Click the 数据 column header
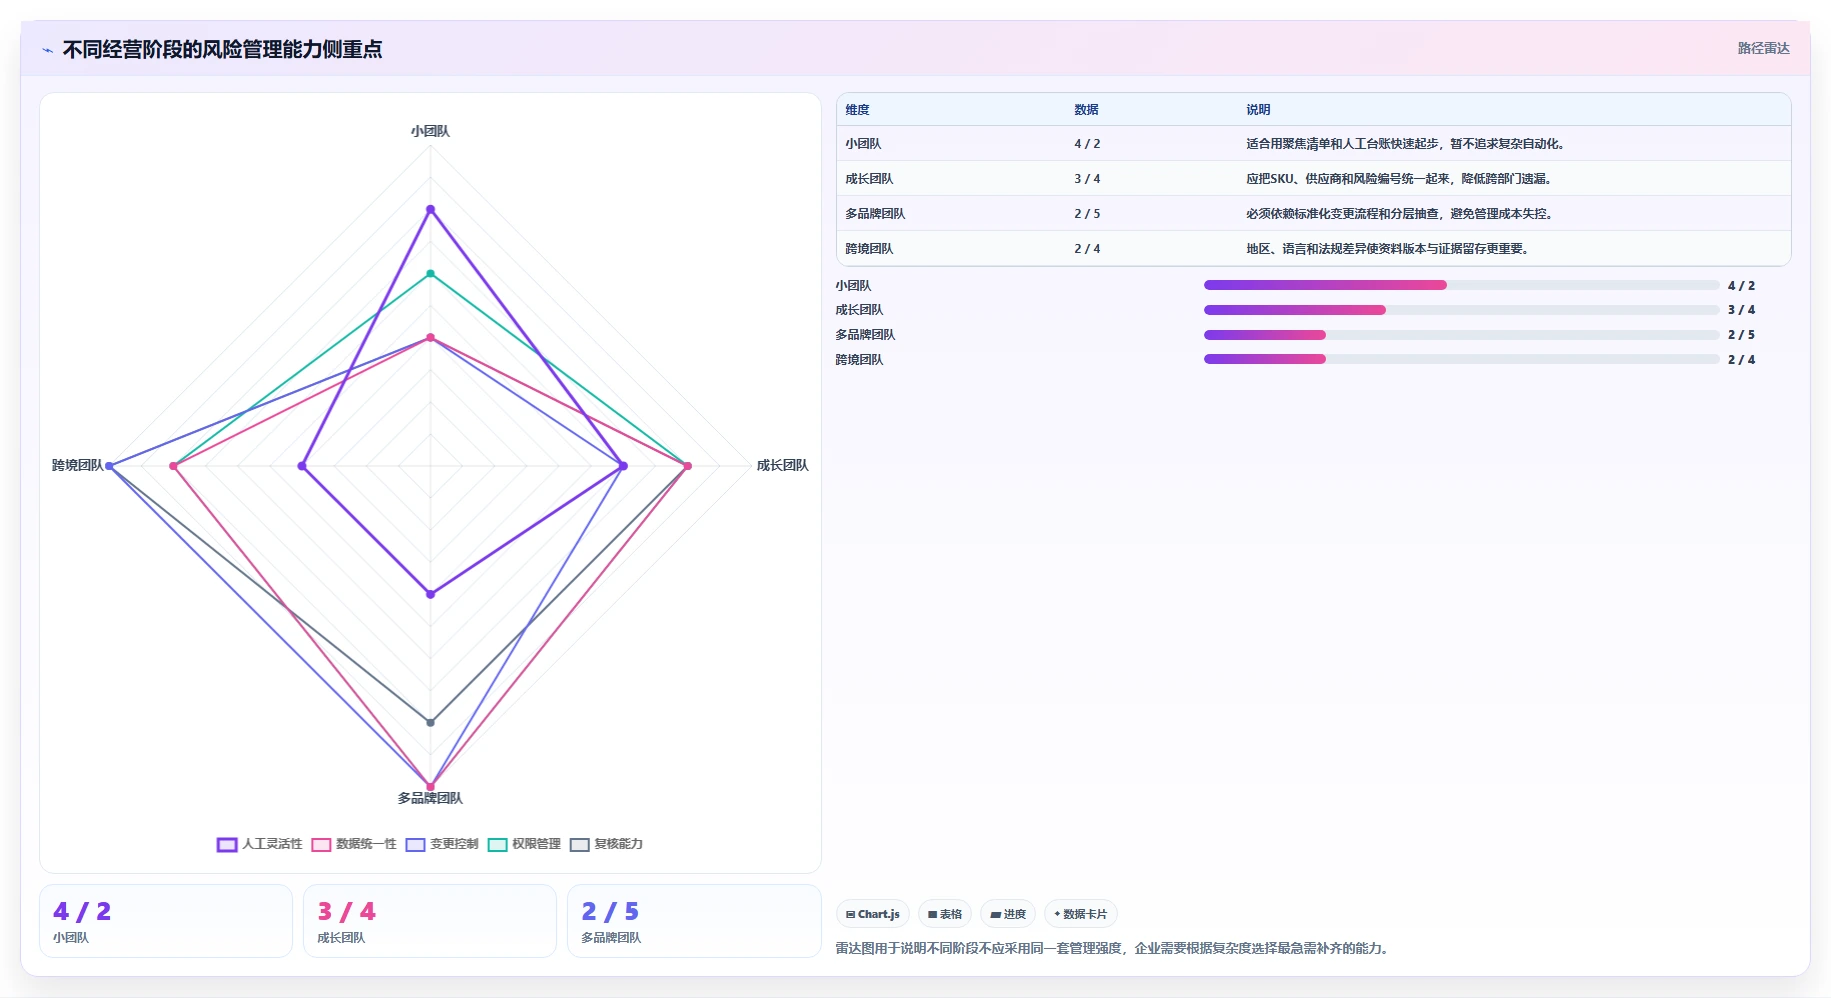The height and width of the screenshot is (998, 1831). click(1086, 110)
